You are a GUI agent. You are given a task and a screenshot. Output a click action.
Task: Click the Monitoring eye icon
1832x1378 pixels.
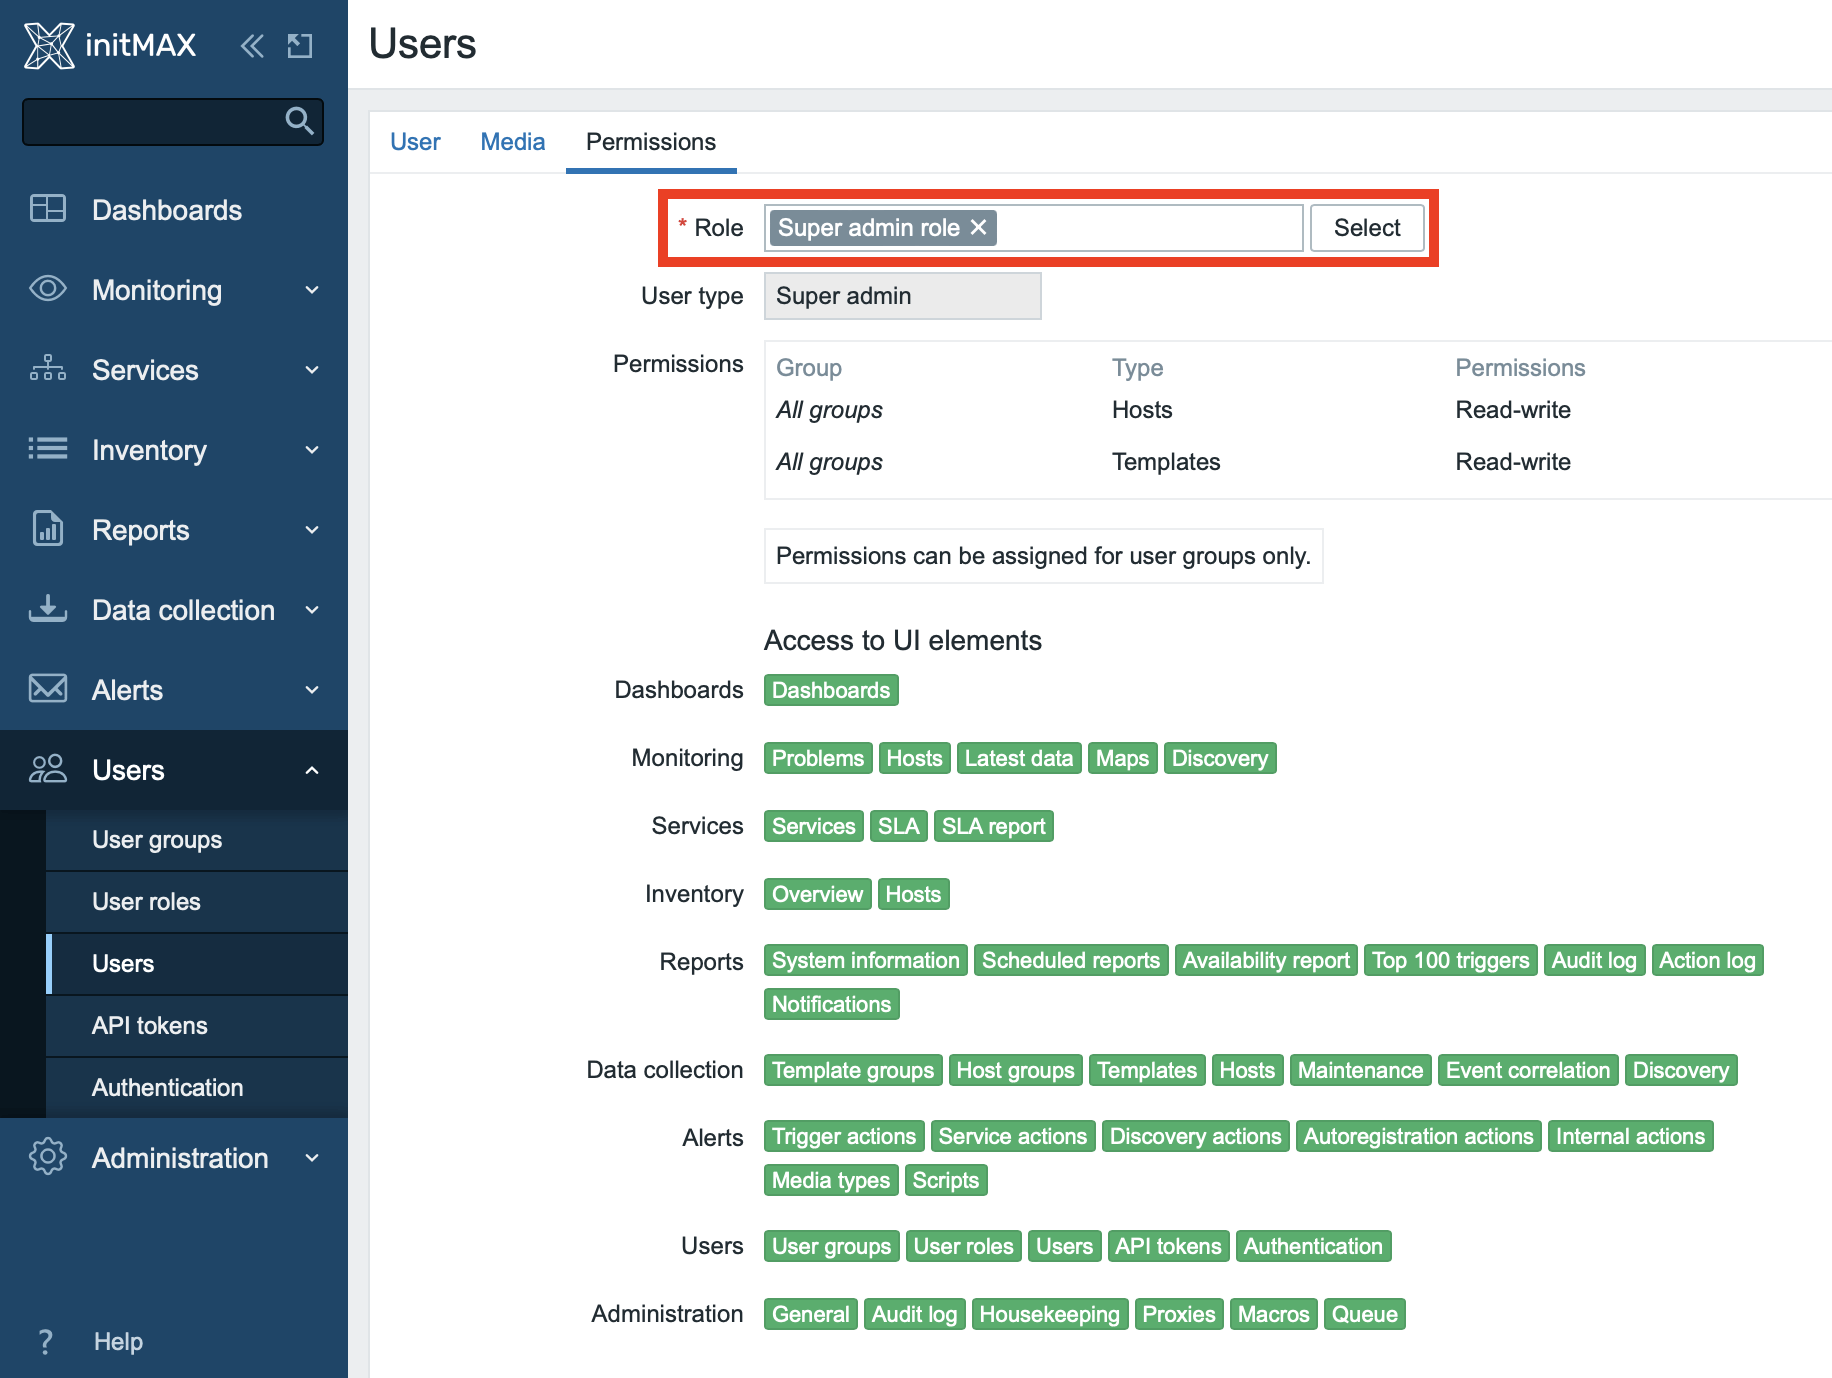(x=47, y=289)
